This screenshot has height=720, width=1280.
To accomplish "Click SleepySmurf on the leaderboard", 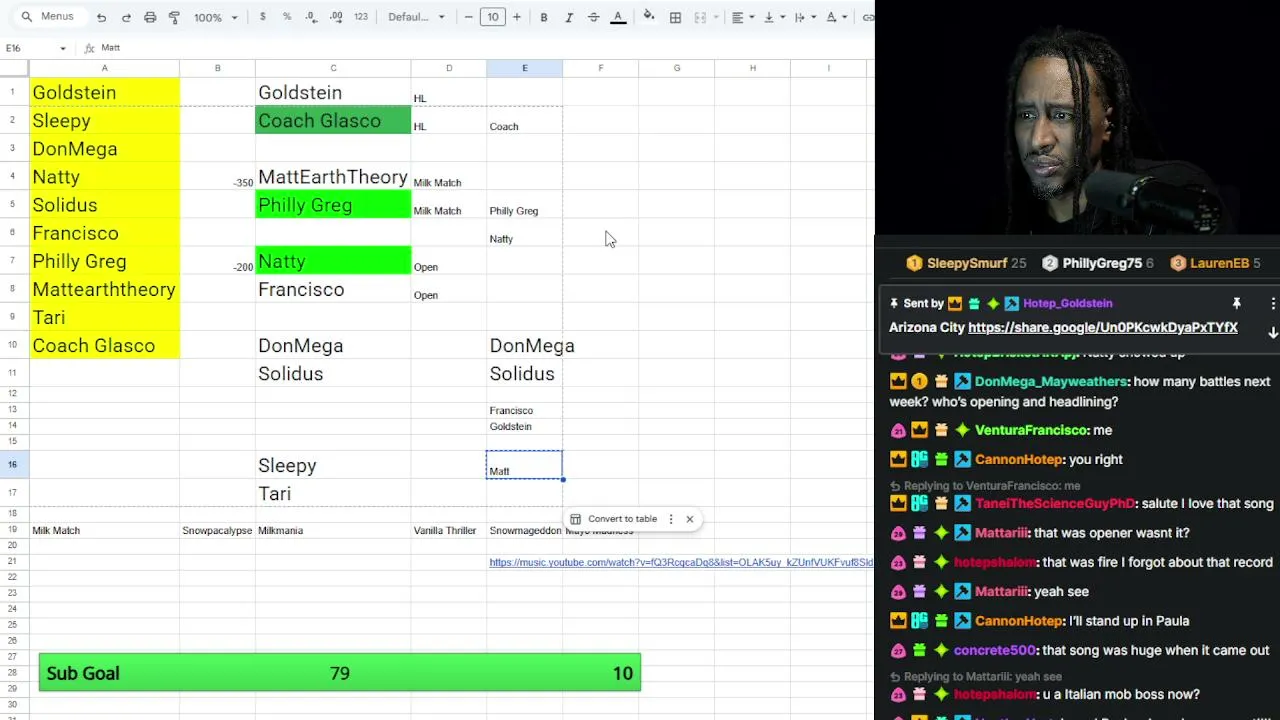I will pos(967,263).
